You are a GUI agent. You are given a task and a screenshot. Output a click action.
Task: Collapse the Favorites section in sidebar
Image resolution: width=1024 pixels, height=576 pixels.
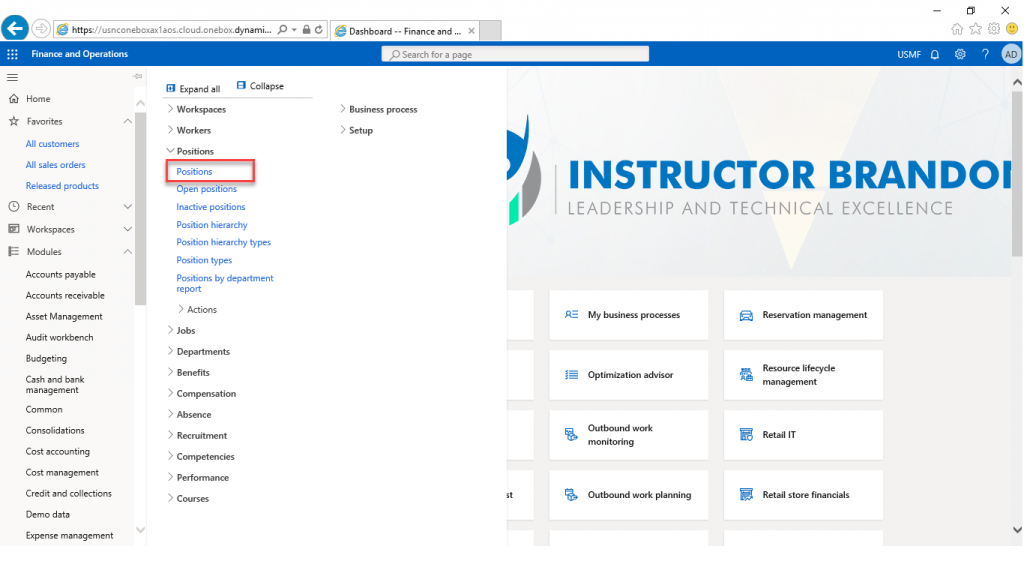pyautogui.click(x=127, y=121)
